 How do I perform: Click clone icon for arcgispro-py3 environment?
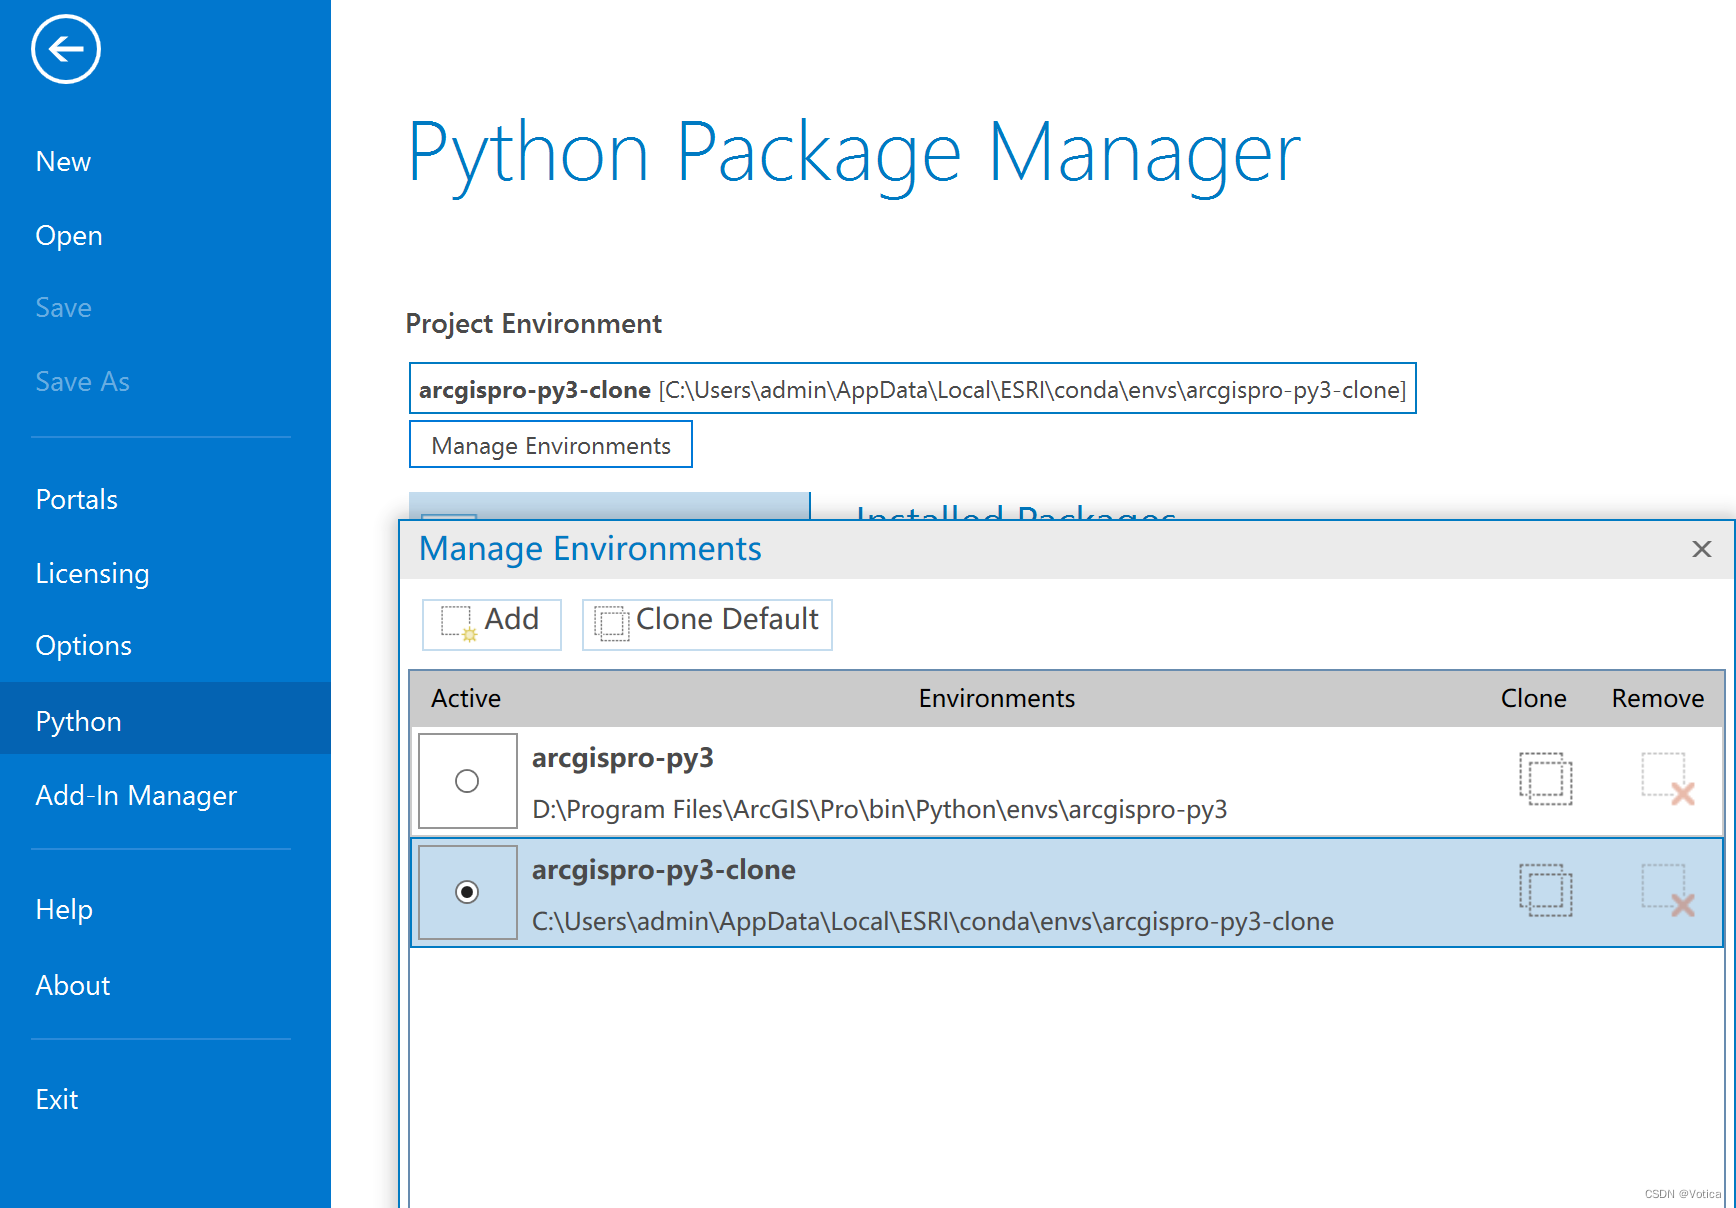pyautogui.click(x=1545, y=779)
